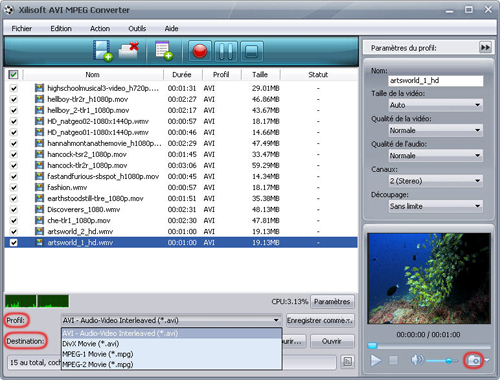The width and height of the screenshot is (500, 380).
Task: Open the log icon beside the status bar
Action: click(x=347, y=362)
